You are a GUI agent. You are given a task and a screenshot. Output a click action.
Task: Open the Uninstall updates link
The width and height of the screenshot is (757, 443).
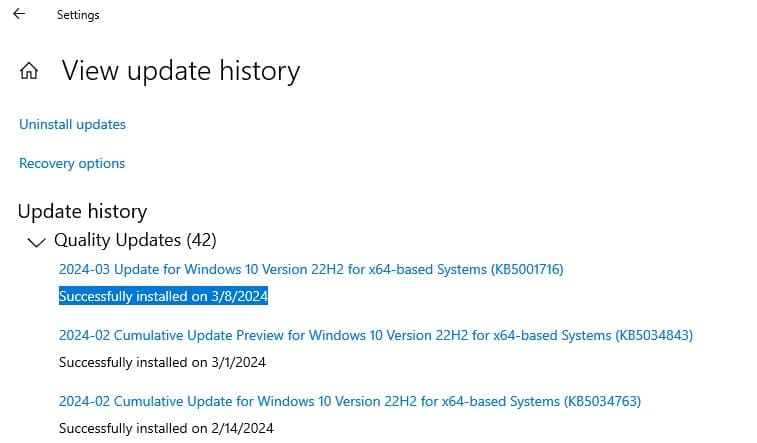(72, 125)
